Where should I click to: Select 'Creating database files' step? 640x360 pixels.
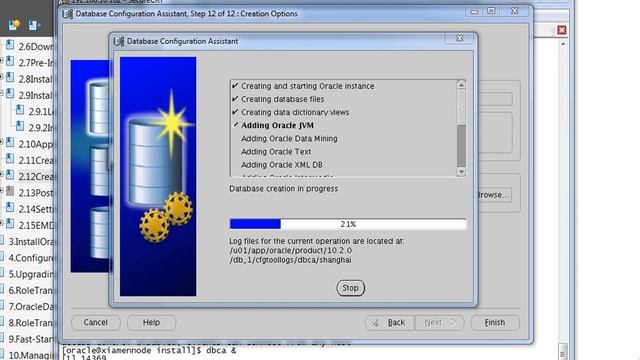point(282,99)
